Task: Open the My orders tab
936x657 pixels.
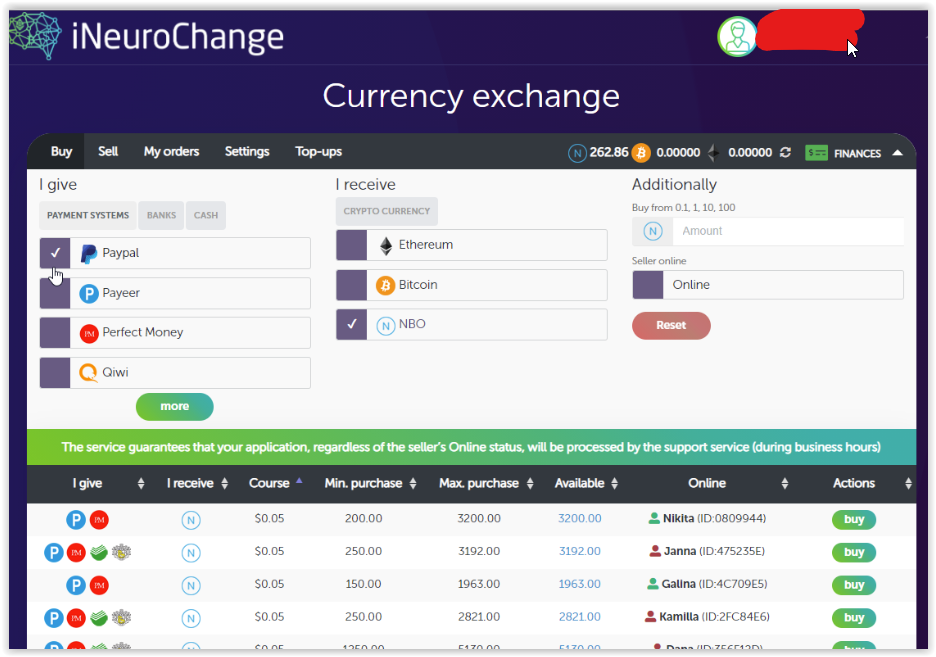Action: [x=171, y=152]
